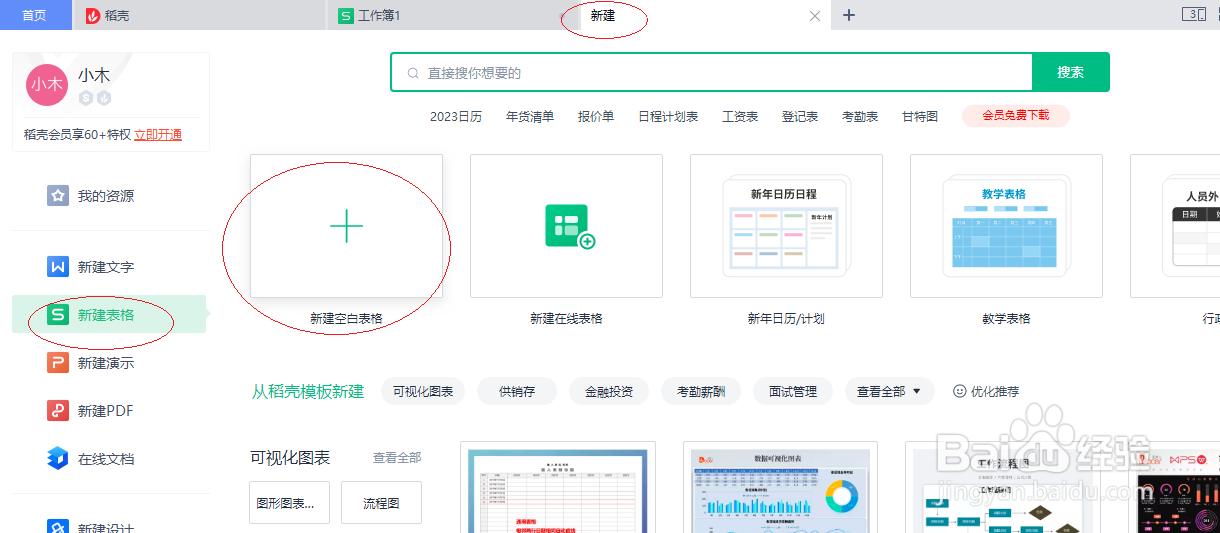This screenshot has width=1220, height=533.
Task: Click the 新建PDF label in sidebar
Action: tap(106, 411)
